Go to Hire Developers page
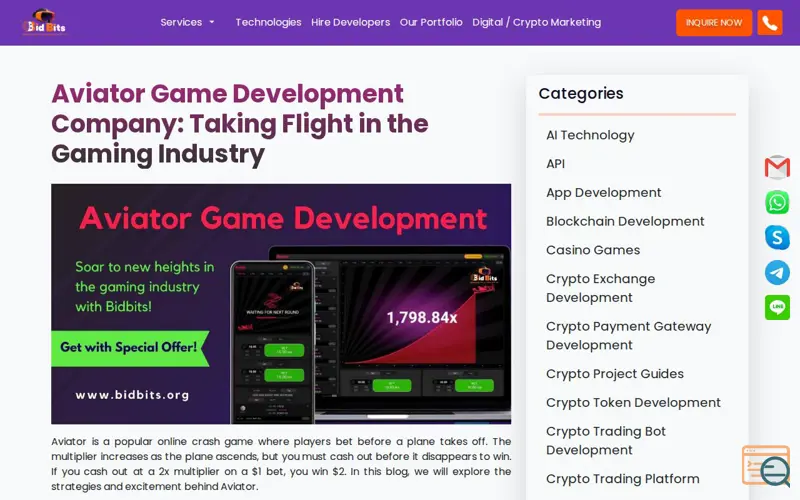This screenshot has width=800, height=500. [x=351, y=22]
